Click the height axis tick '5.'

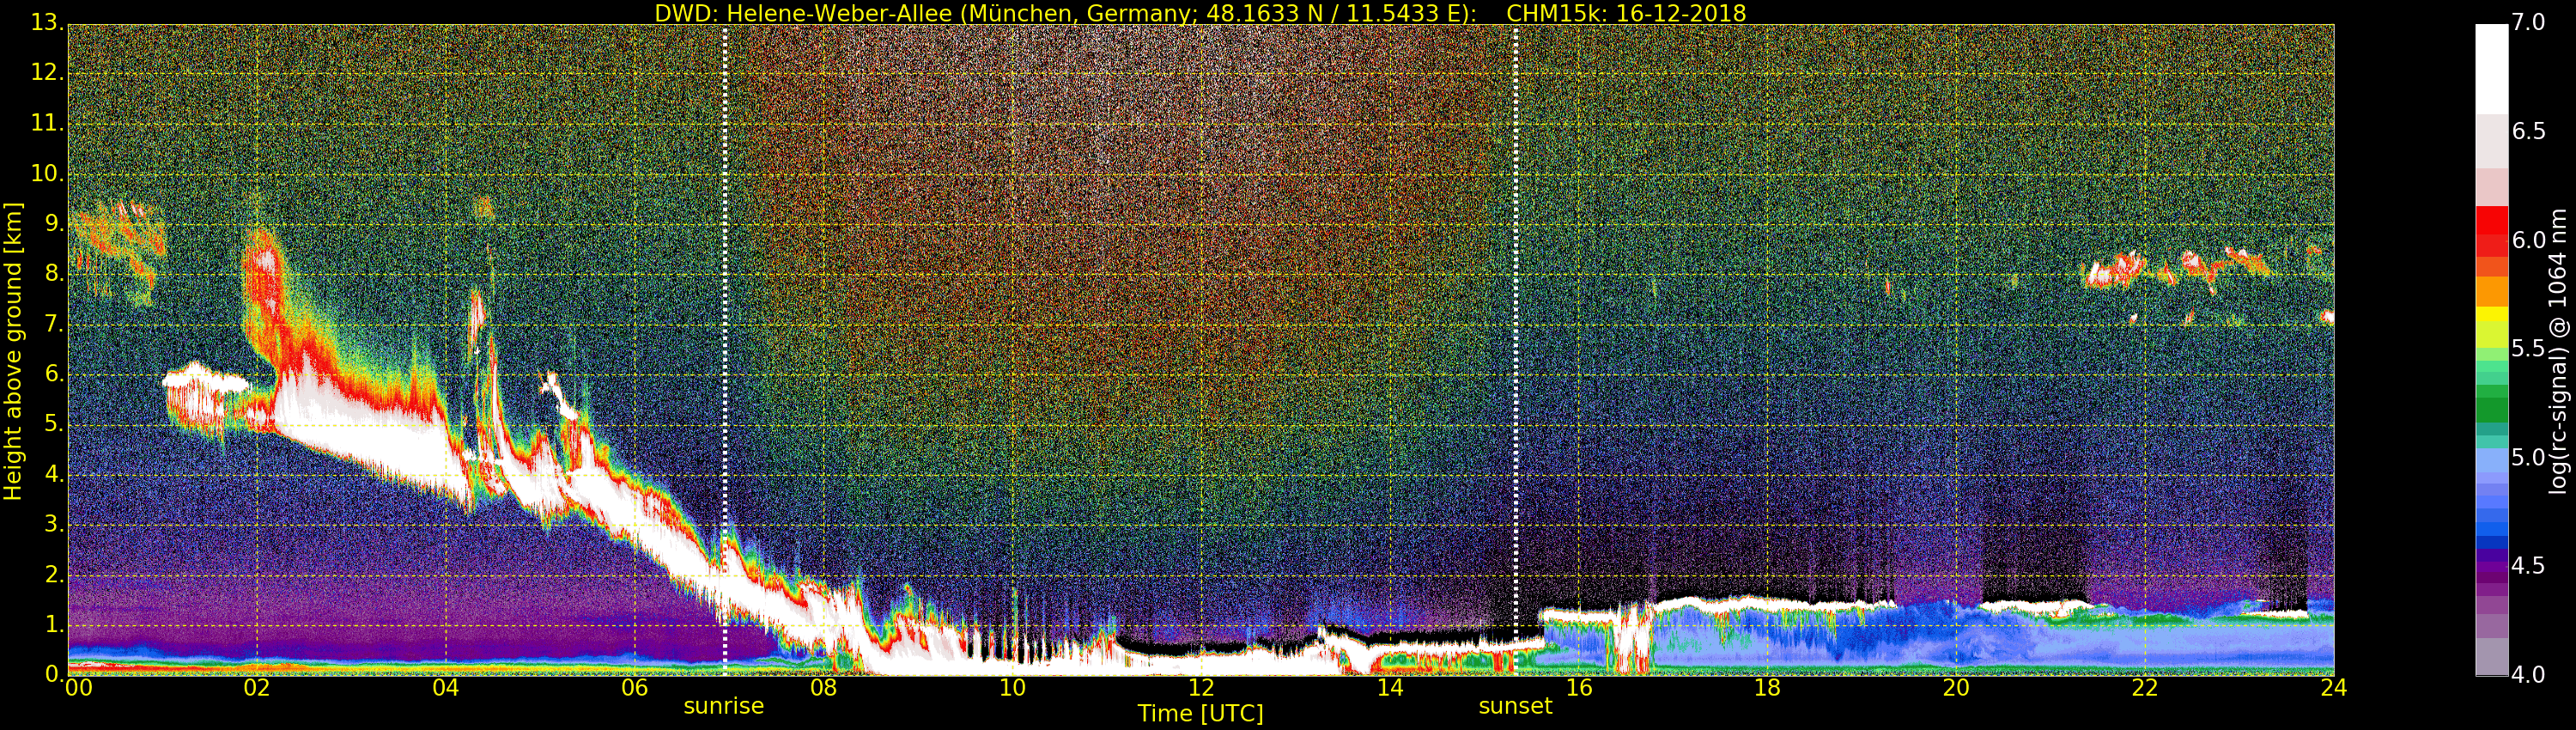54,424
